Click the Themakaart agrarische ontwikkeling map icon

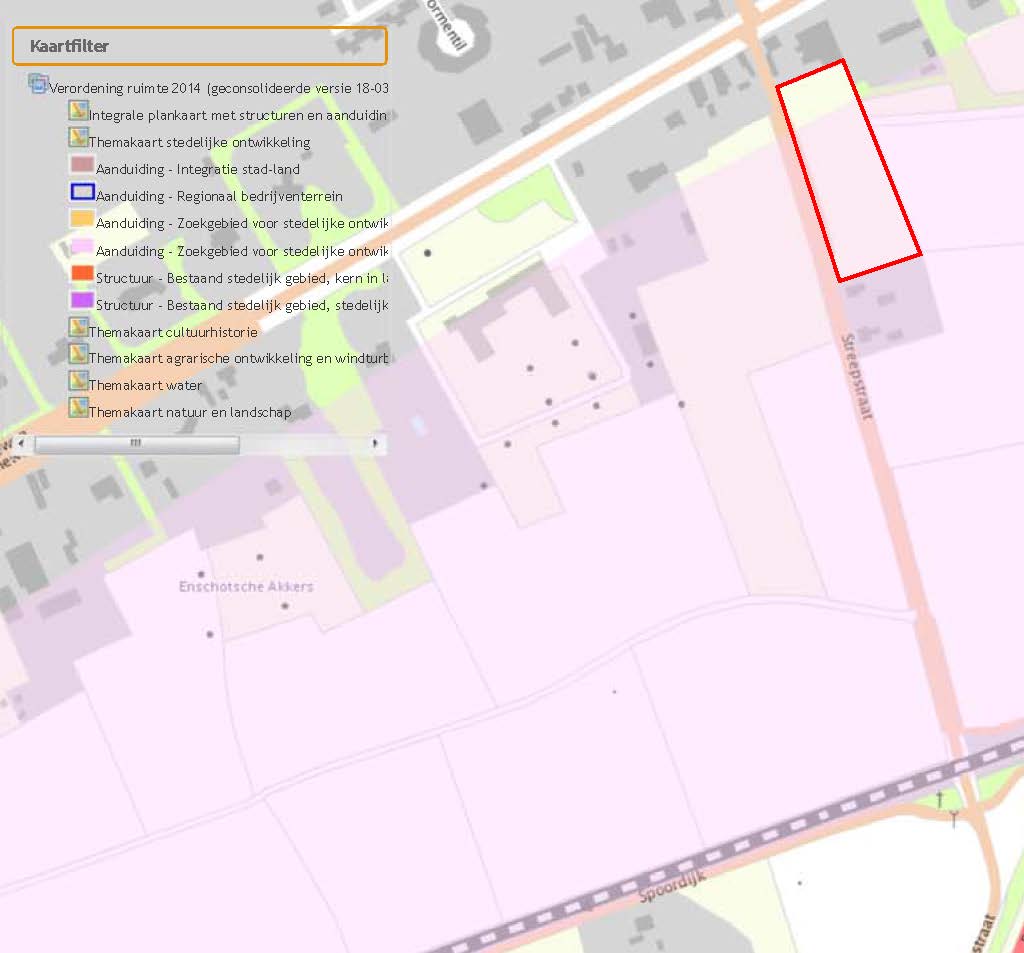pos(78,354)
